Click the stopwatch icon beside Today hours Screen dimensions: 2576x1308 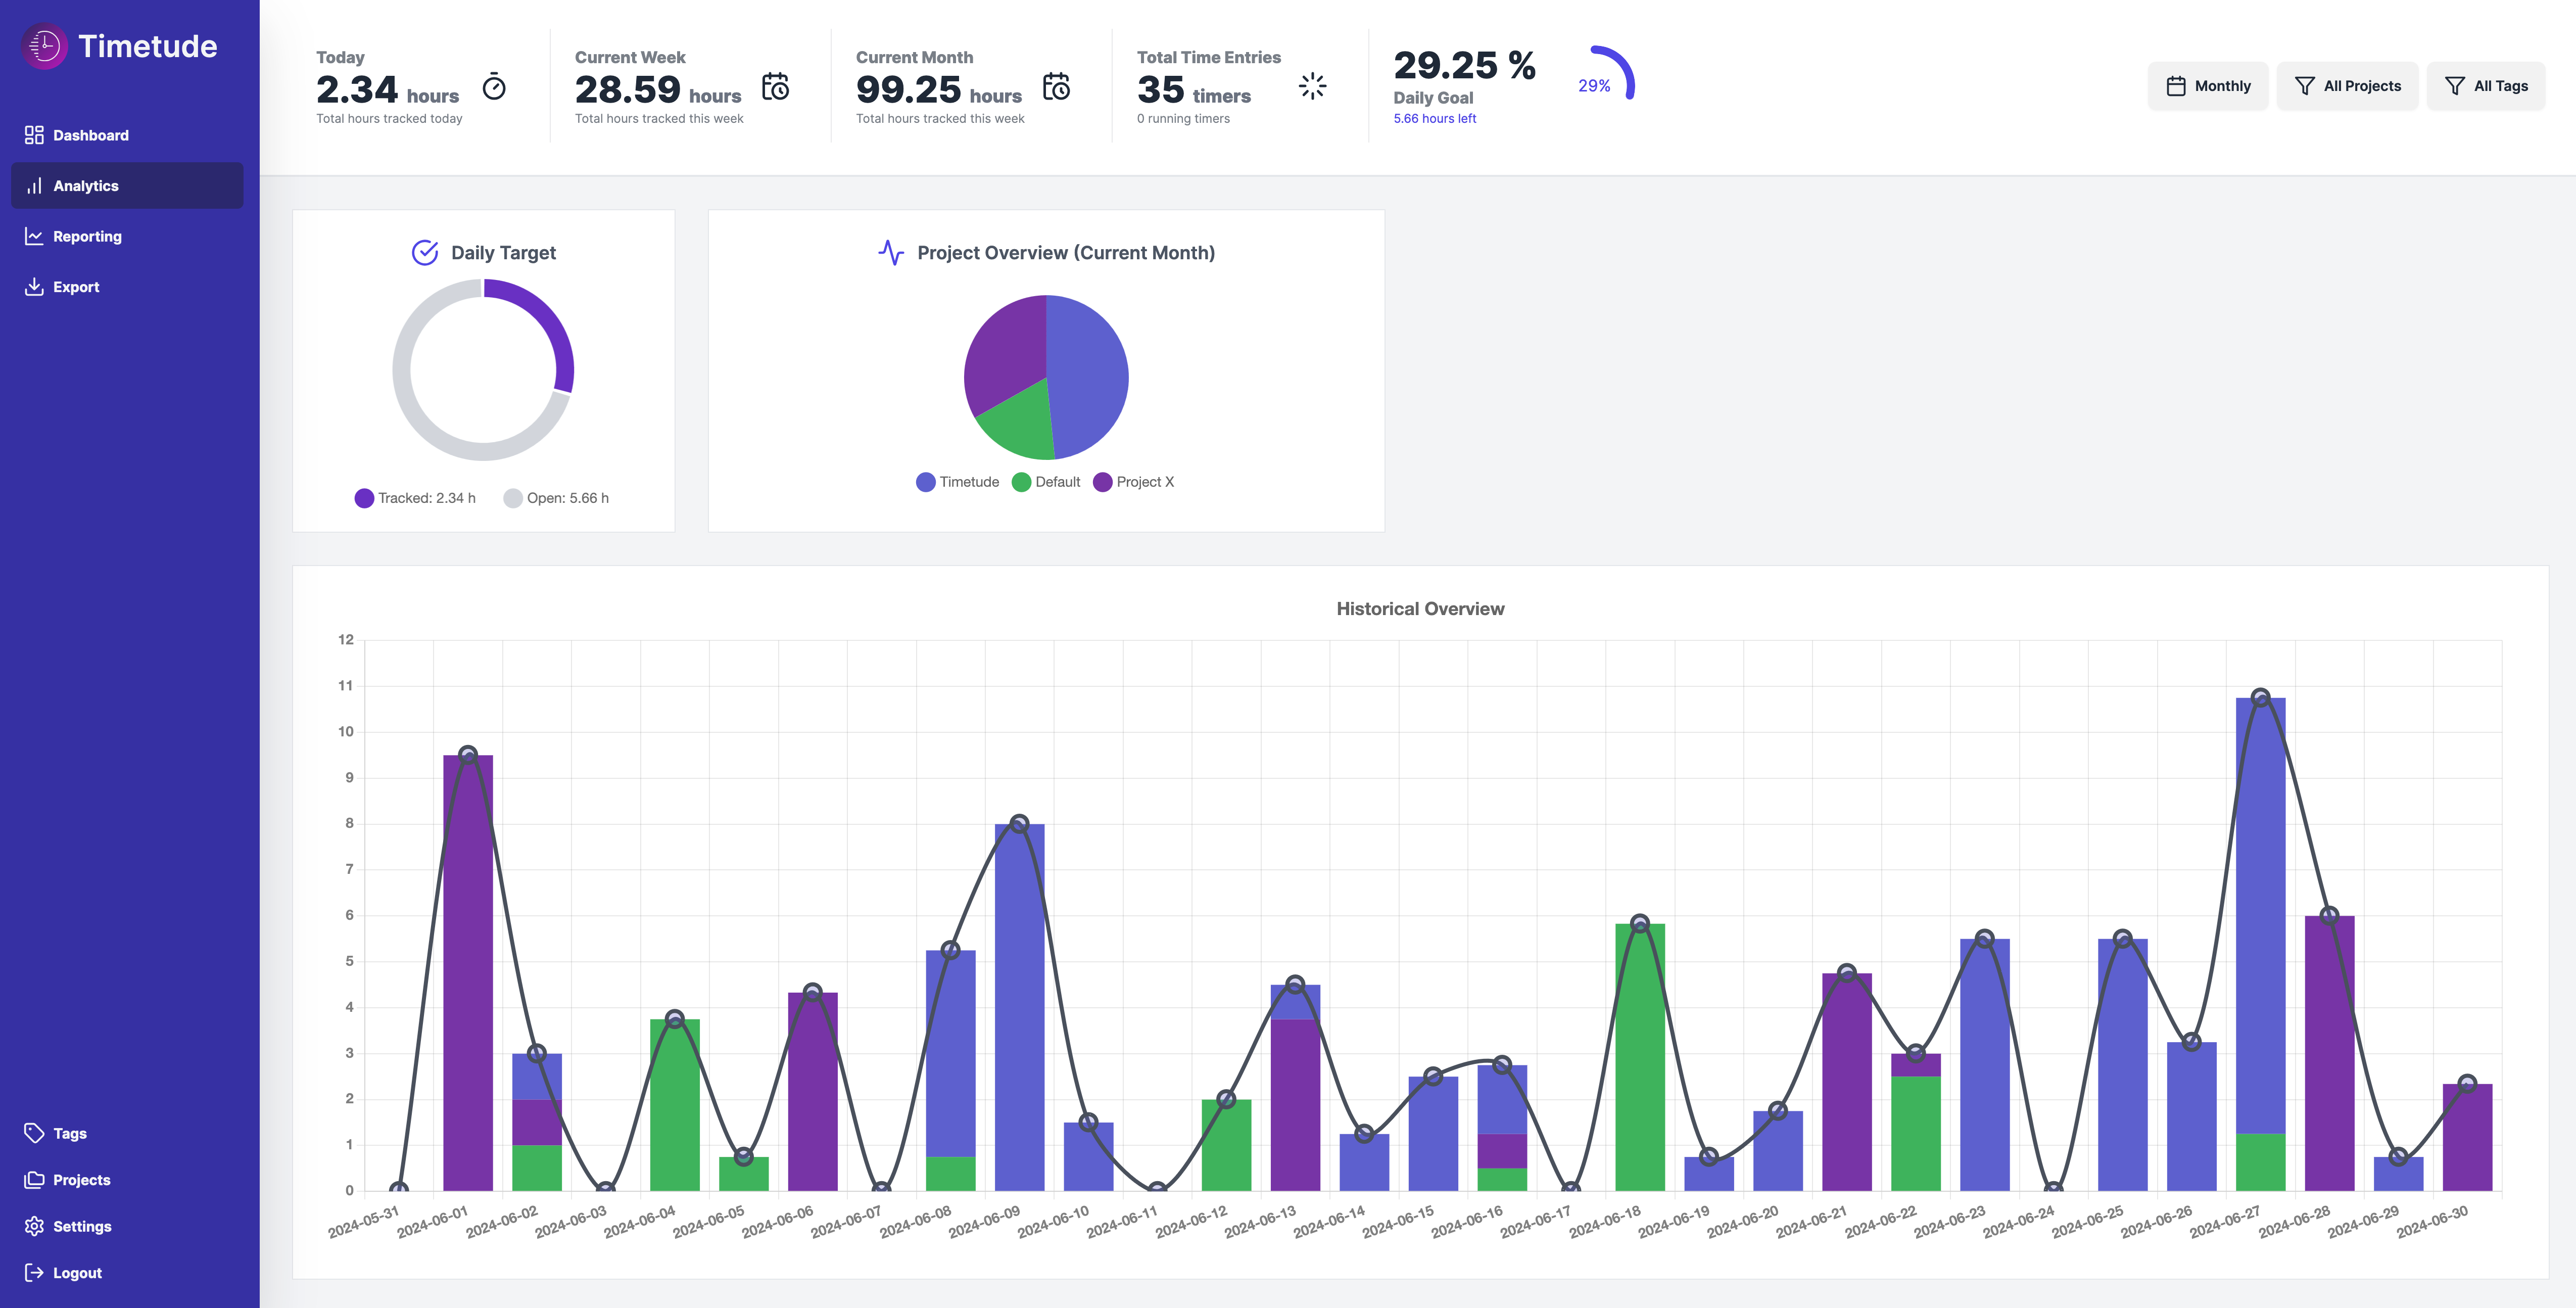(494, 87)
